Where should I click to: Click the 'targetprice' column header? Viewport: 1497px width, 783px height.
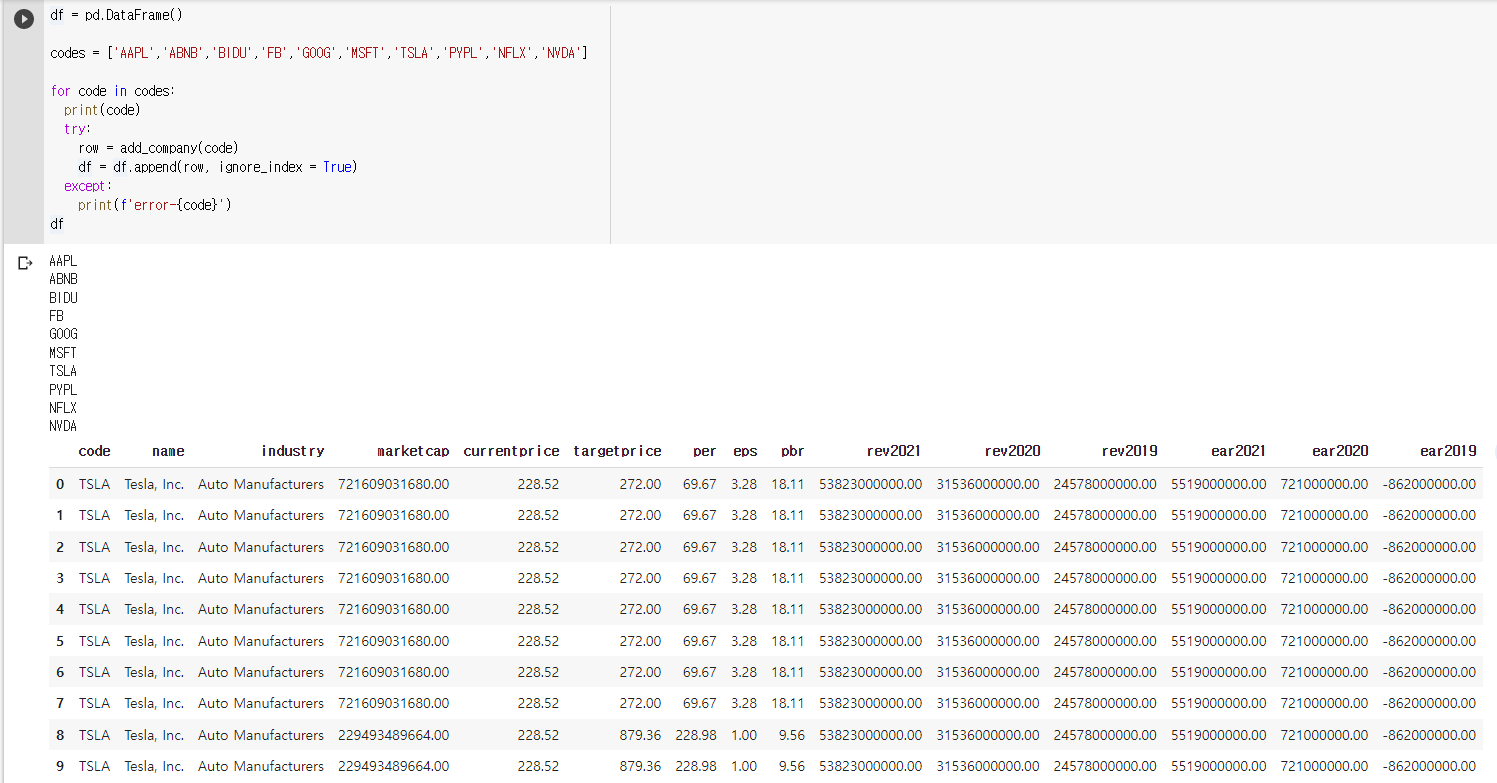(617, 451)
